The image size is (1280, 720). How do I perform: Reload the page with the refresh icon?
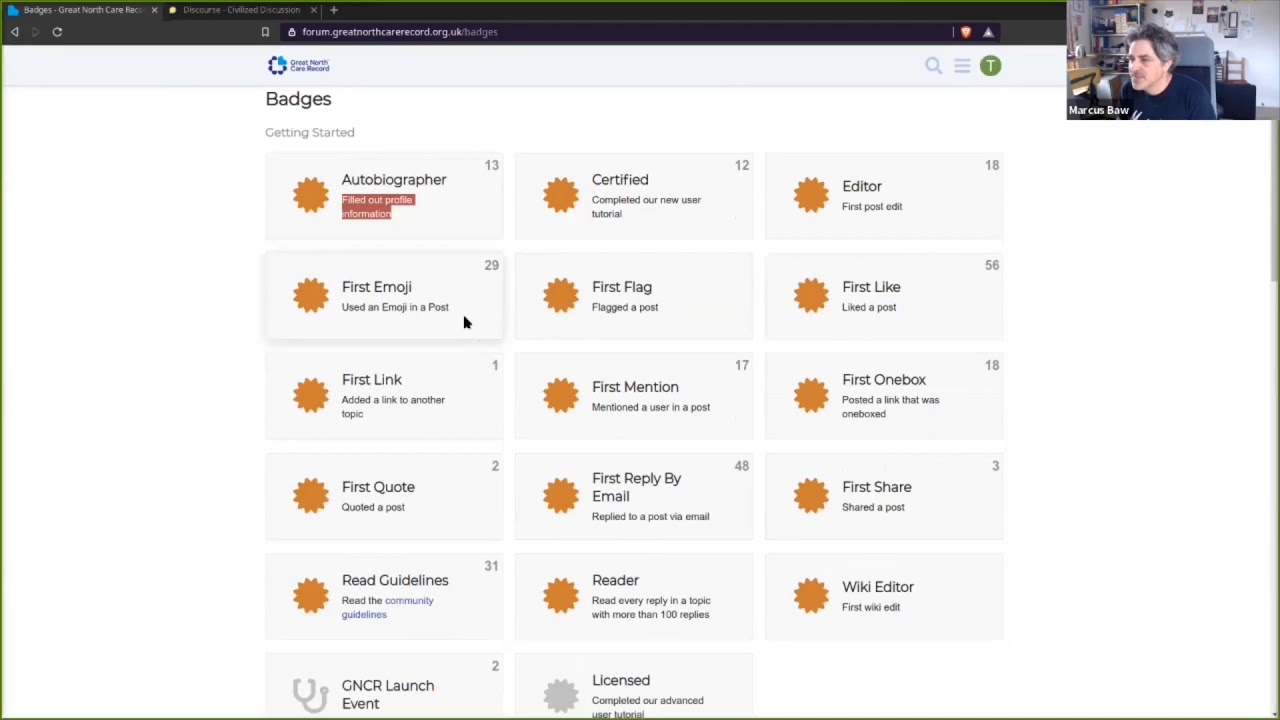[x=57, y=32]
